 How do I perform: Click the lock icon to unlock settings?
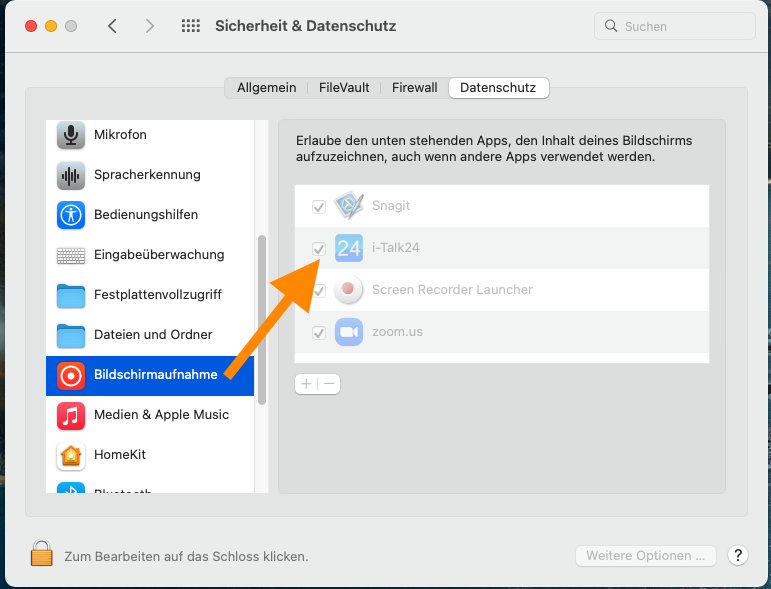click(42, 553)
